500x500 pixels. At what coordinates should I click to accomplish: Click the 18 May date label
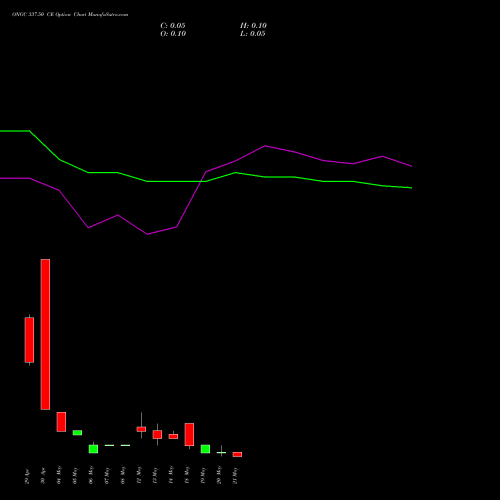coord(187,475)
